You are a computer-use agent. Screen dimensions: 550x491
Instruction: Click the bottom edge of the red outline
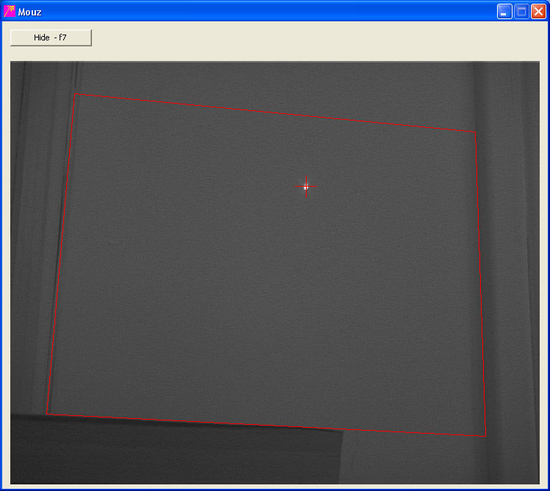(267, 425)
